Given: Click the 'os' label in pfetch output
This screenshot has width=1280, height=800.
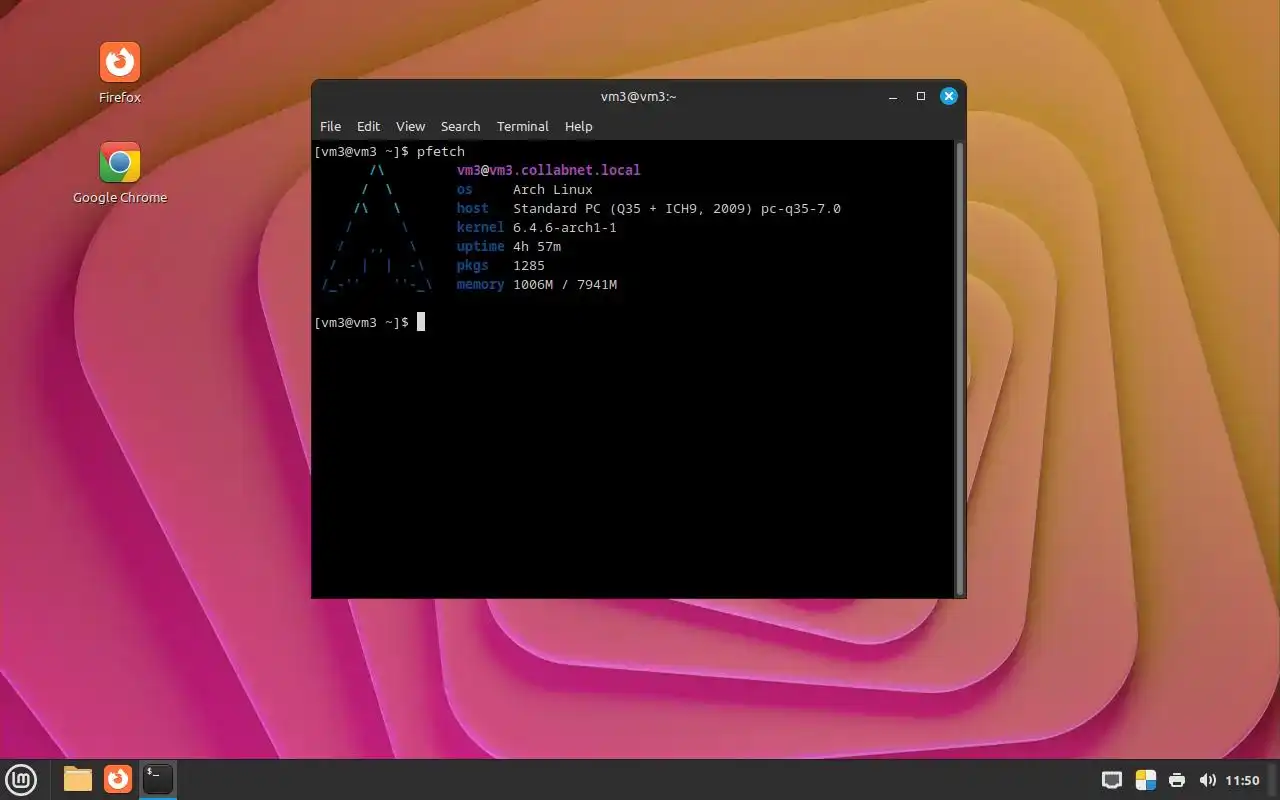Looking at the screenshot, I should pyautogui.click(x=465, y=189).
